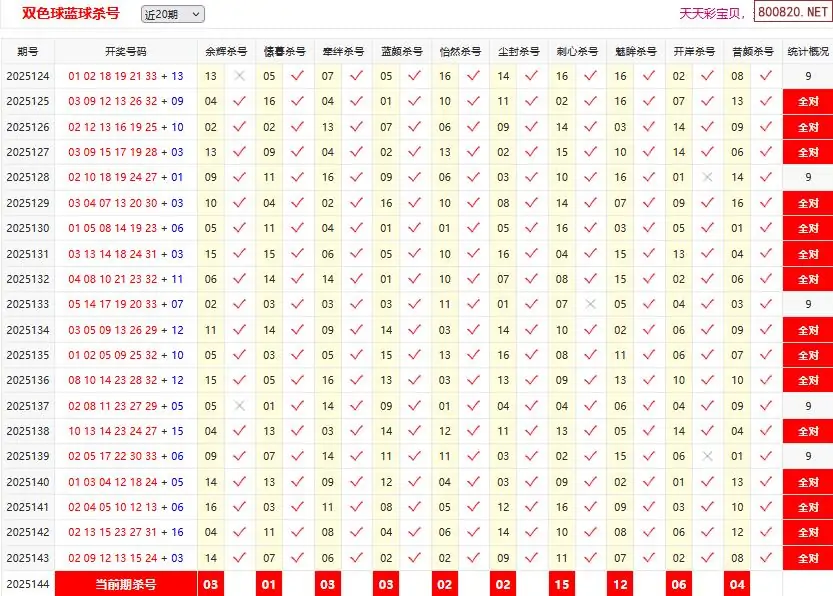
Task: Click the red checkmark in row 2025130 尘封杀号
Action: tap(532, 228)
